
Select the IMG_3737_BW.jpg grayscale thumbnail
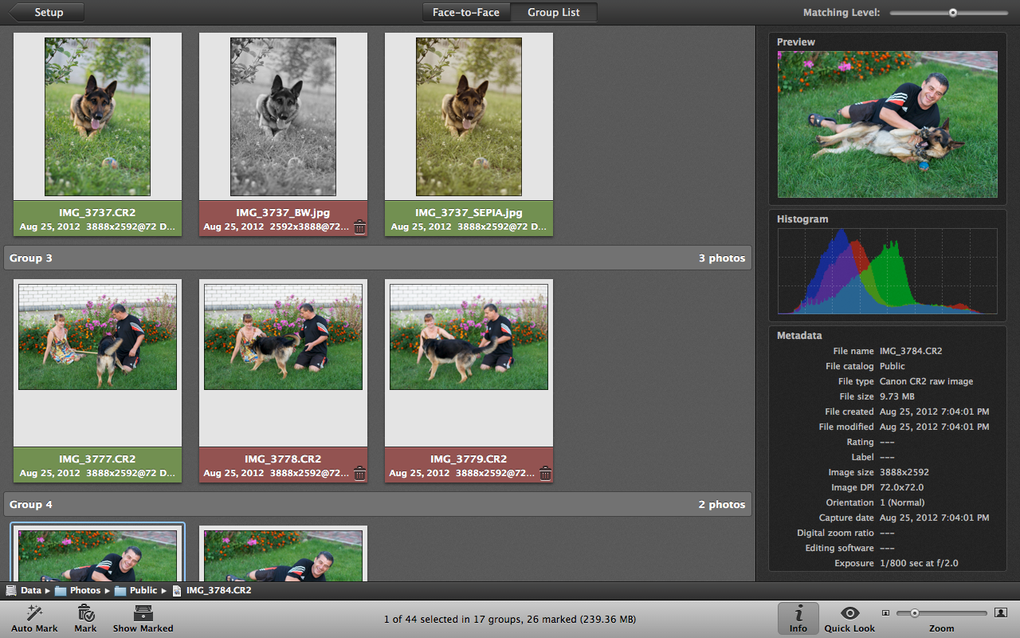[283, 116]
